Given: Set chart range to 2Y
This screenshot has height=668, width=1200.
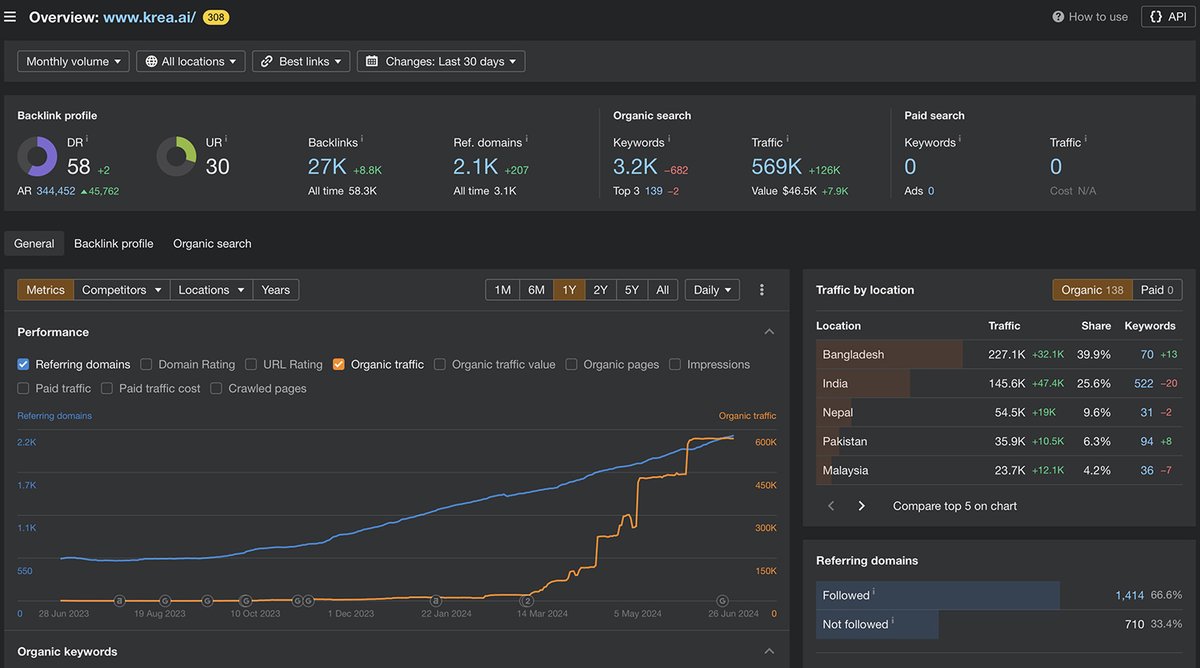Looking at the screenshot, I should coord(600,290).
